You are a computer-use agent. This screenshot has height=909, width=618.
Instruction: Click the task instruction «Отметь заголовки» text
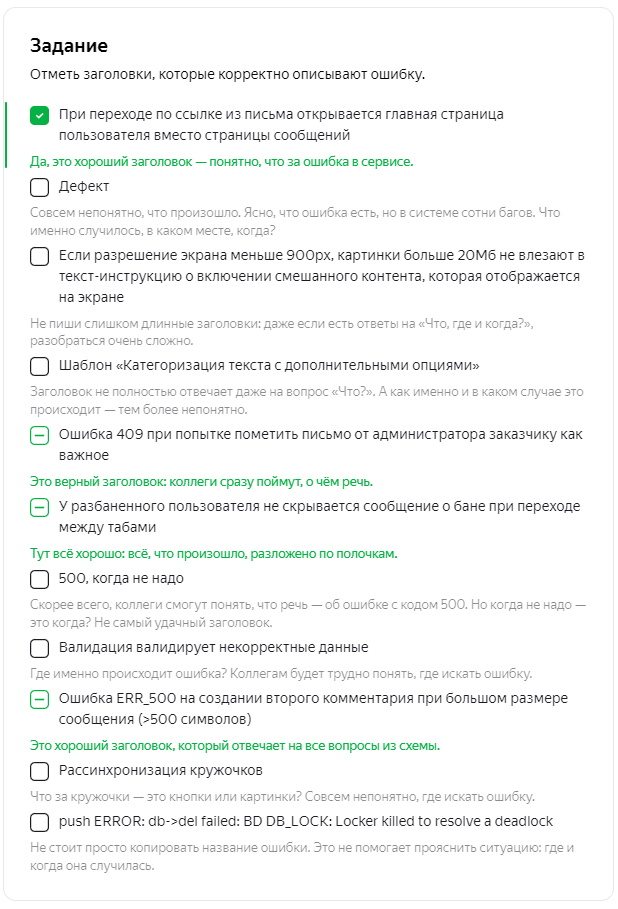click(227, 75)
